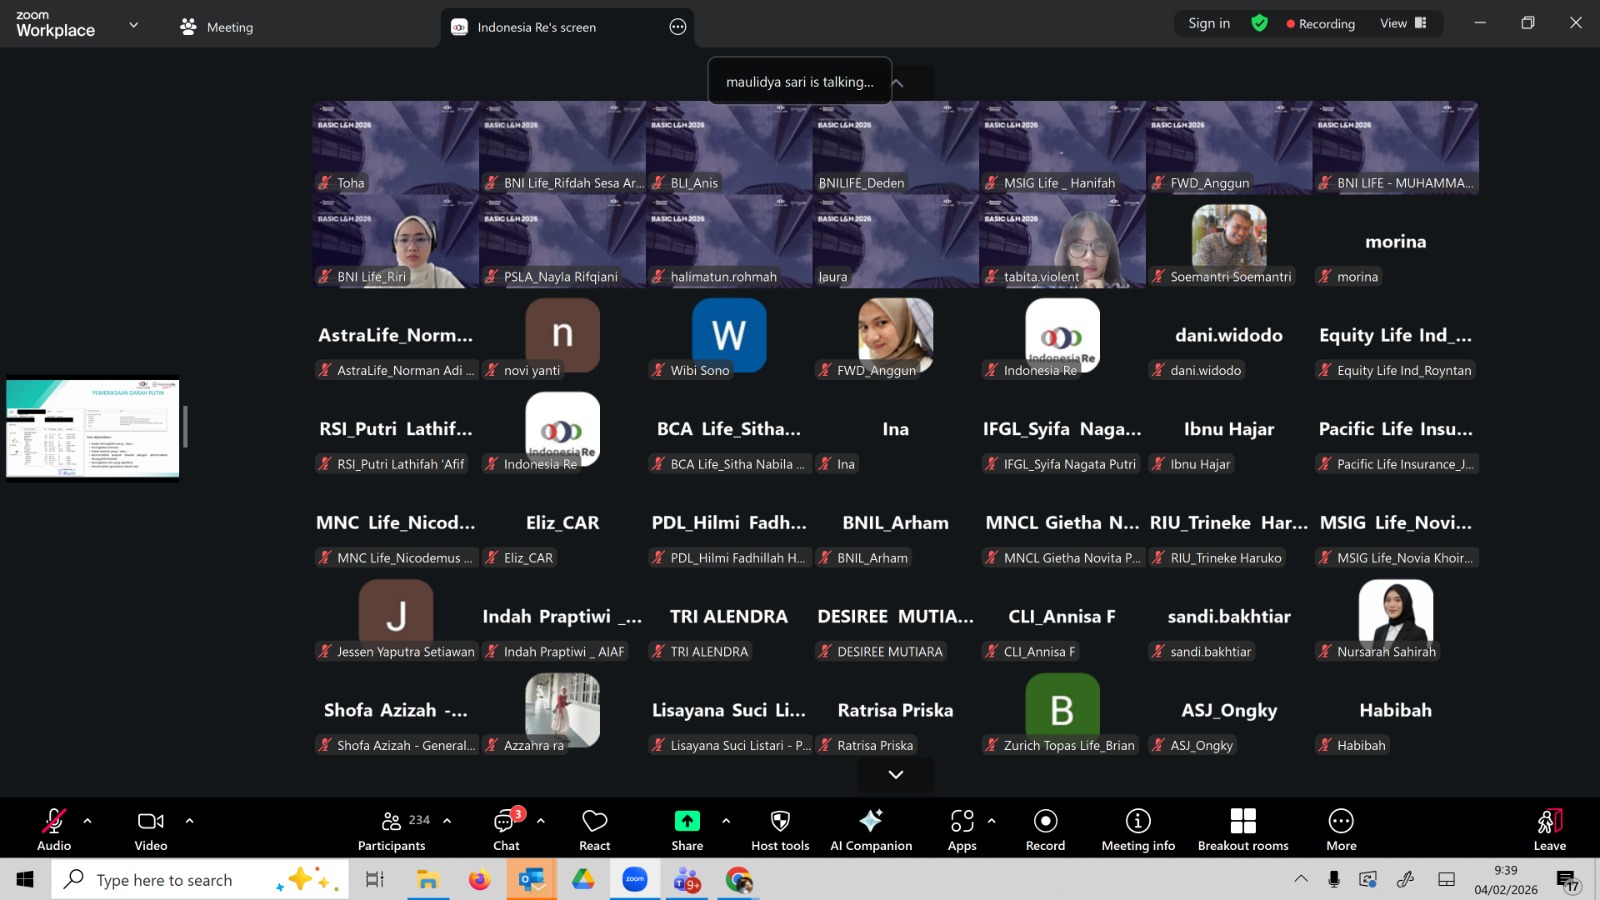The height and width of the screenshot is (900, 1600).
Task: Show next page of participant gallery
Action: coord(896,774)
